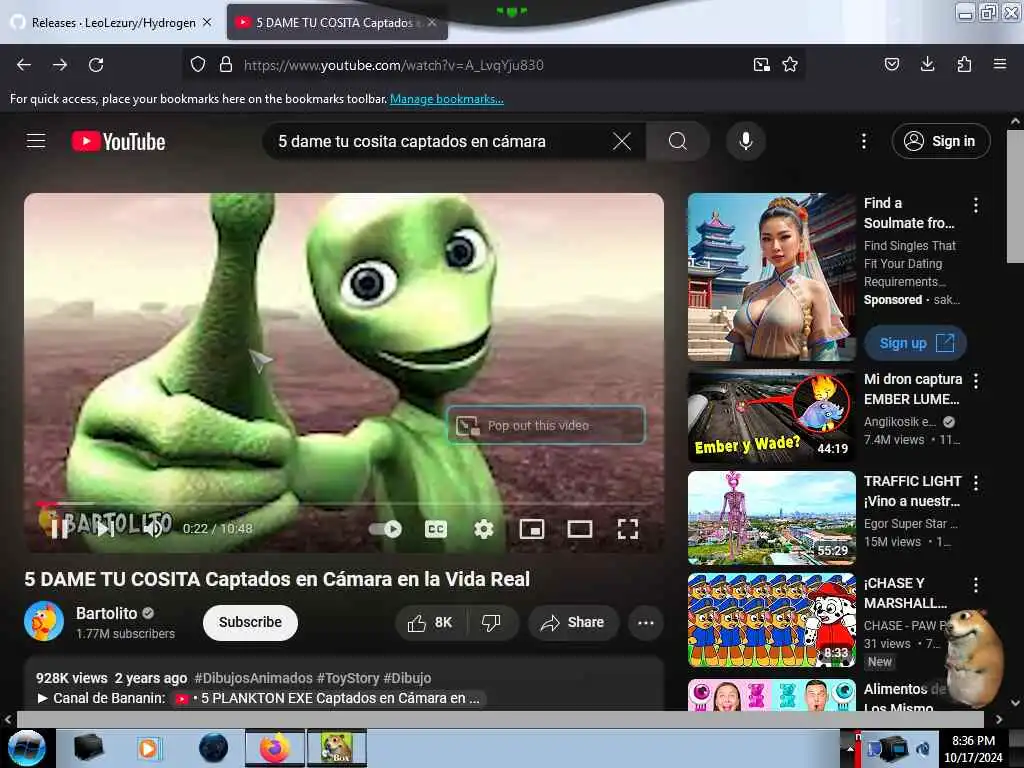1024x768 pixels.
Task: Open YouTube settings three-dot menu
Action: [x=863, y=141]
